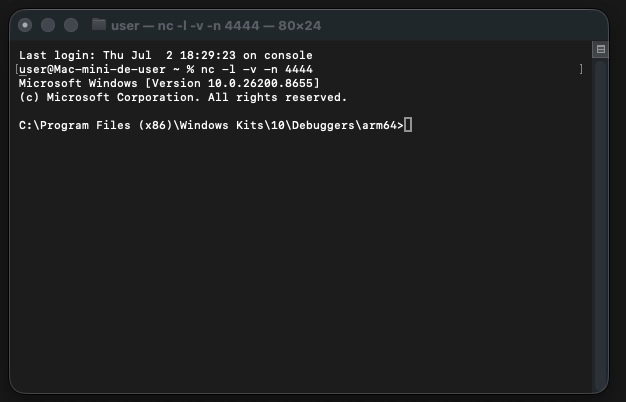Viewport: 626px width, 402px height.
Task: Click the split pane icon above scrollbar
Action: click(600, 50)
